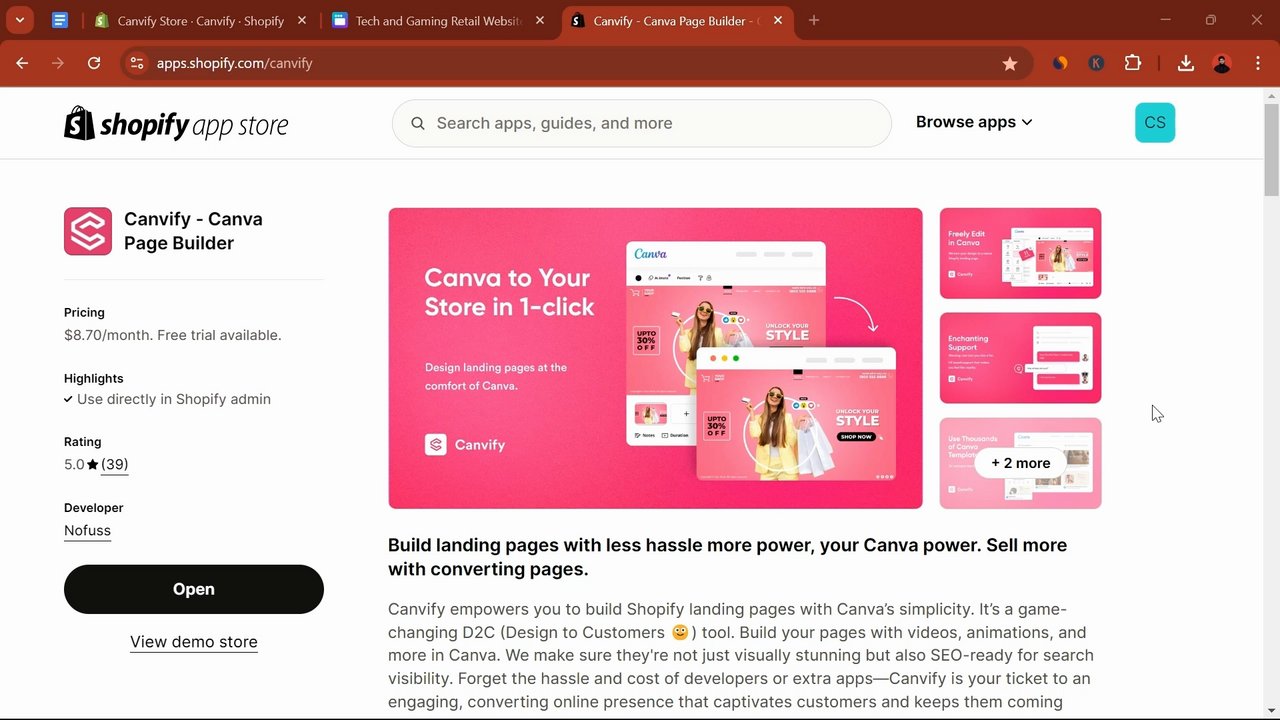The width and height of the screenshot is (1280, 720).
Task: Click the $8.70/month pricing text
Action: click(x=173, y=335)
